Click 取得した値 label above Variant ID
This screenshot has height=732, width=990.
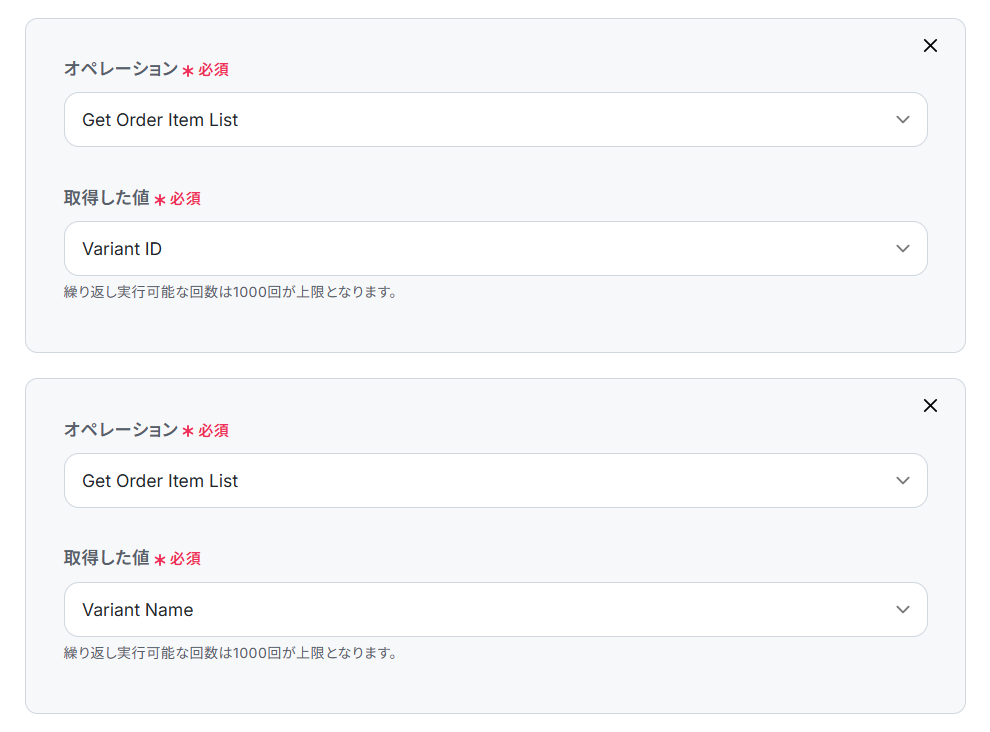point(107,198)
